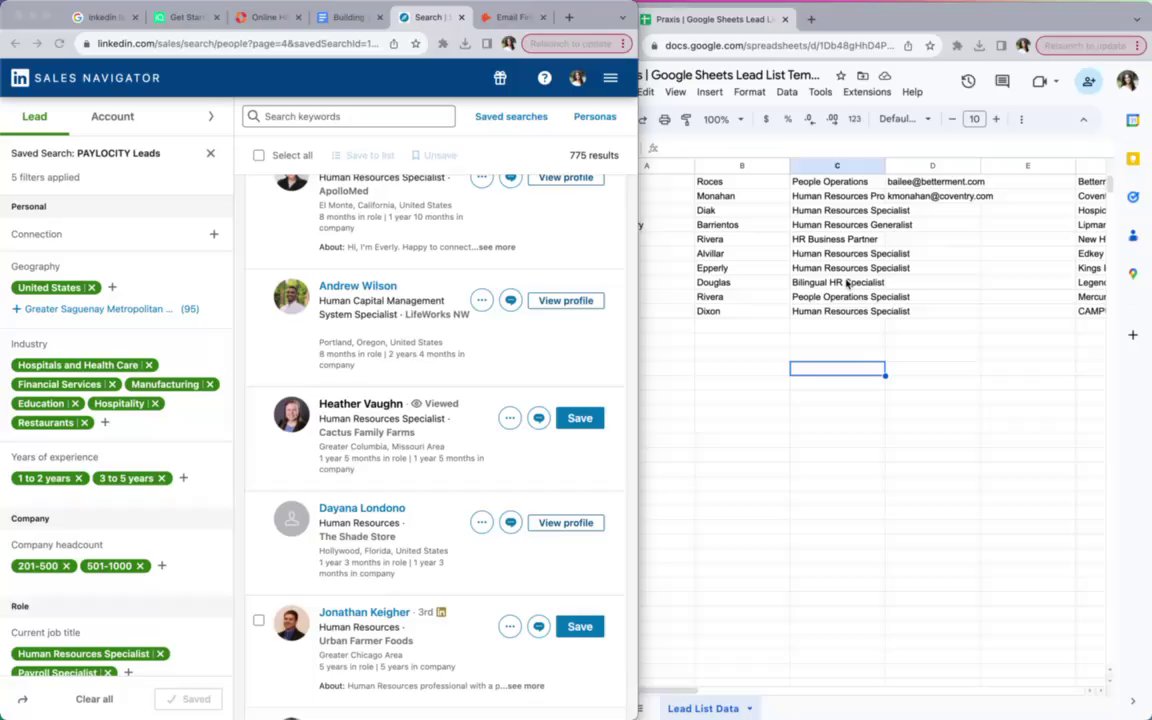
Task: Open the Data menu in Sheets
Action: tap(787, 92)
